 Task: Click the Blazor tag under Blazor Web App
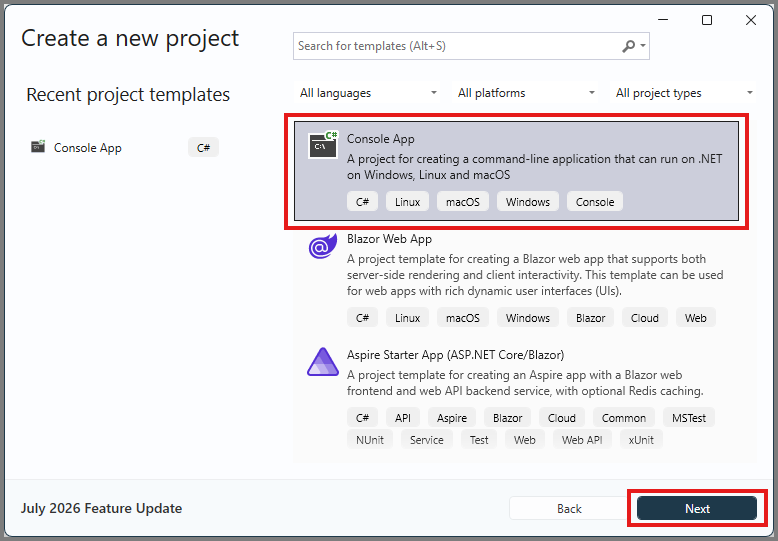click(x=590, y=318)
